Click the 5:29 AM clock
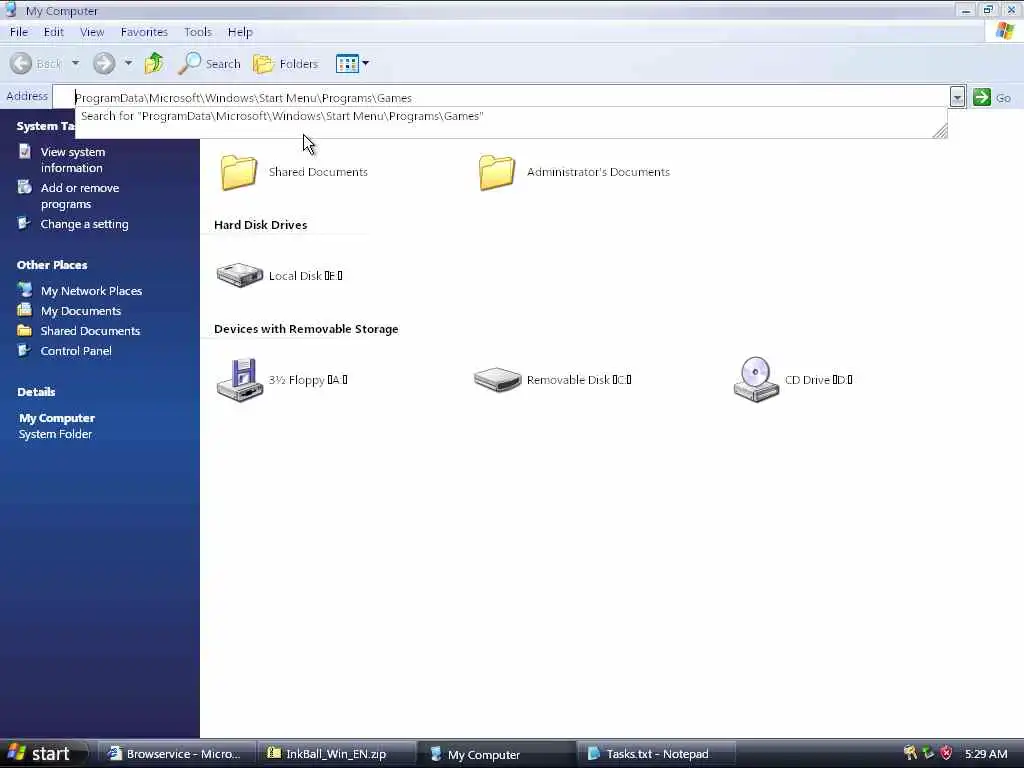1024x768 pixels. click(985, 754)
